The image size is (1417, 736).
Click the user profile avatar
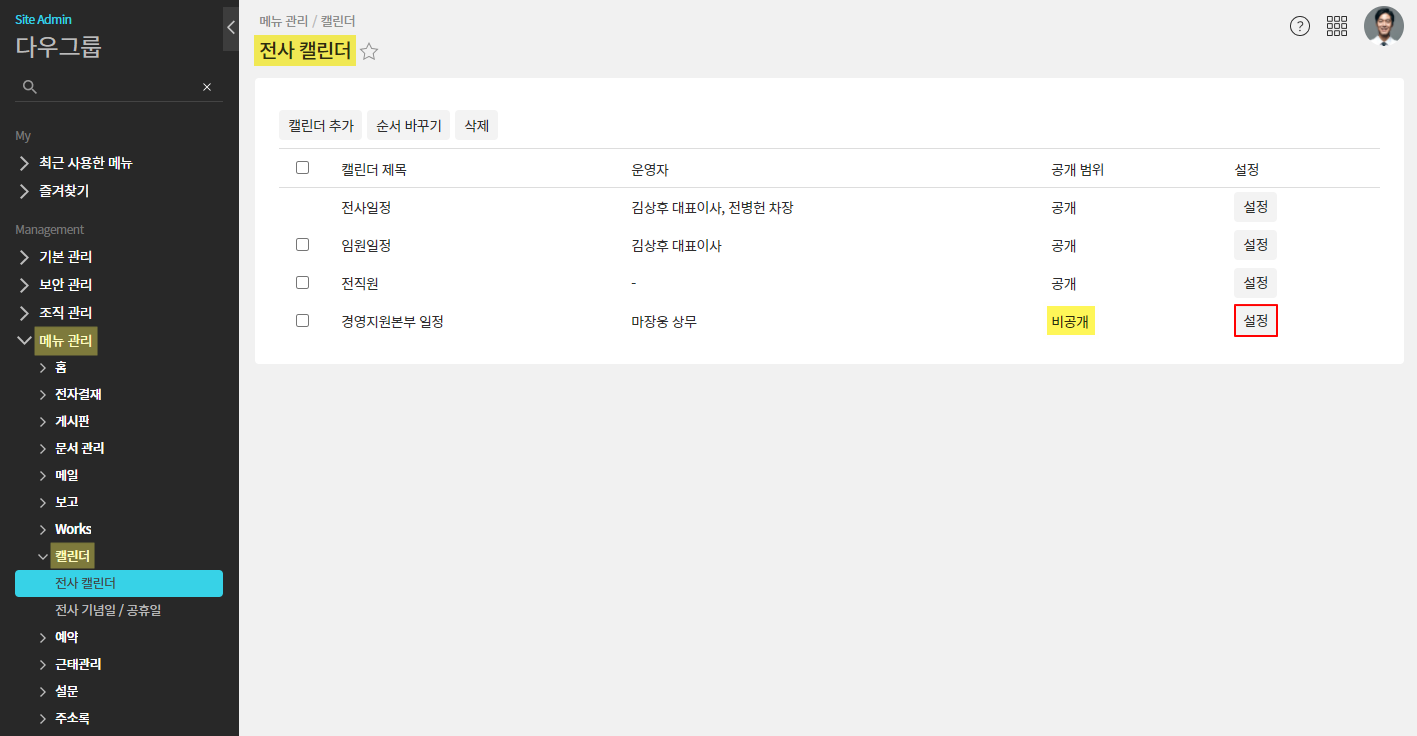tap(1383, 26)
